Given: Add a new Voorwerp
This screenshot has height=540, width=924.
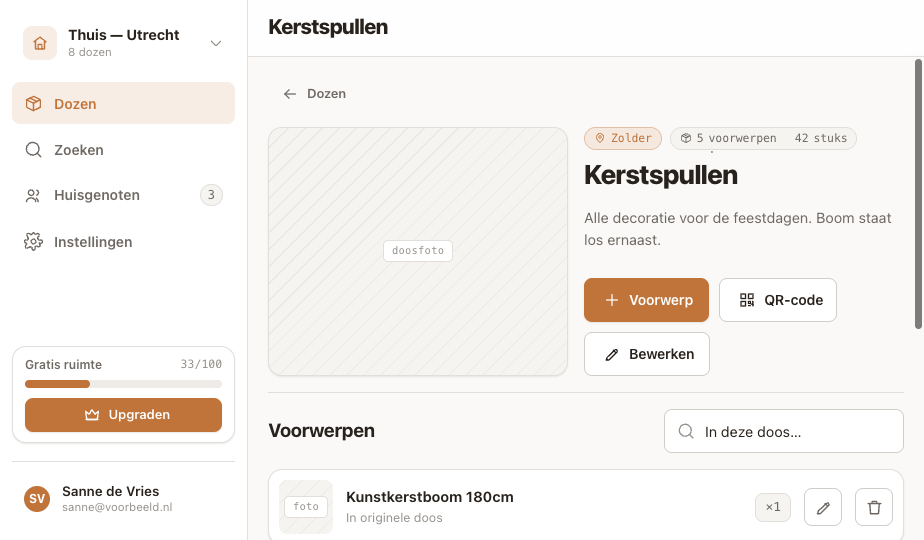Looking at the screenshot, I should (646, 300).
